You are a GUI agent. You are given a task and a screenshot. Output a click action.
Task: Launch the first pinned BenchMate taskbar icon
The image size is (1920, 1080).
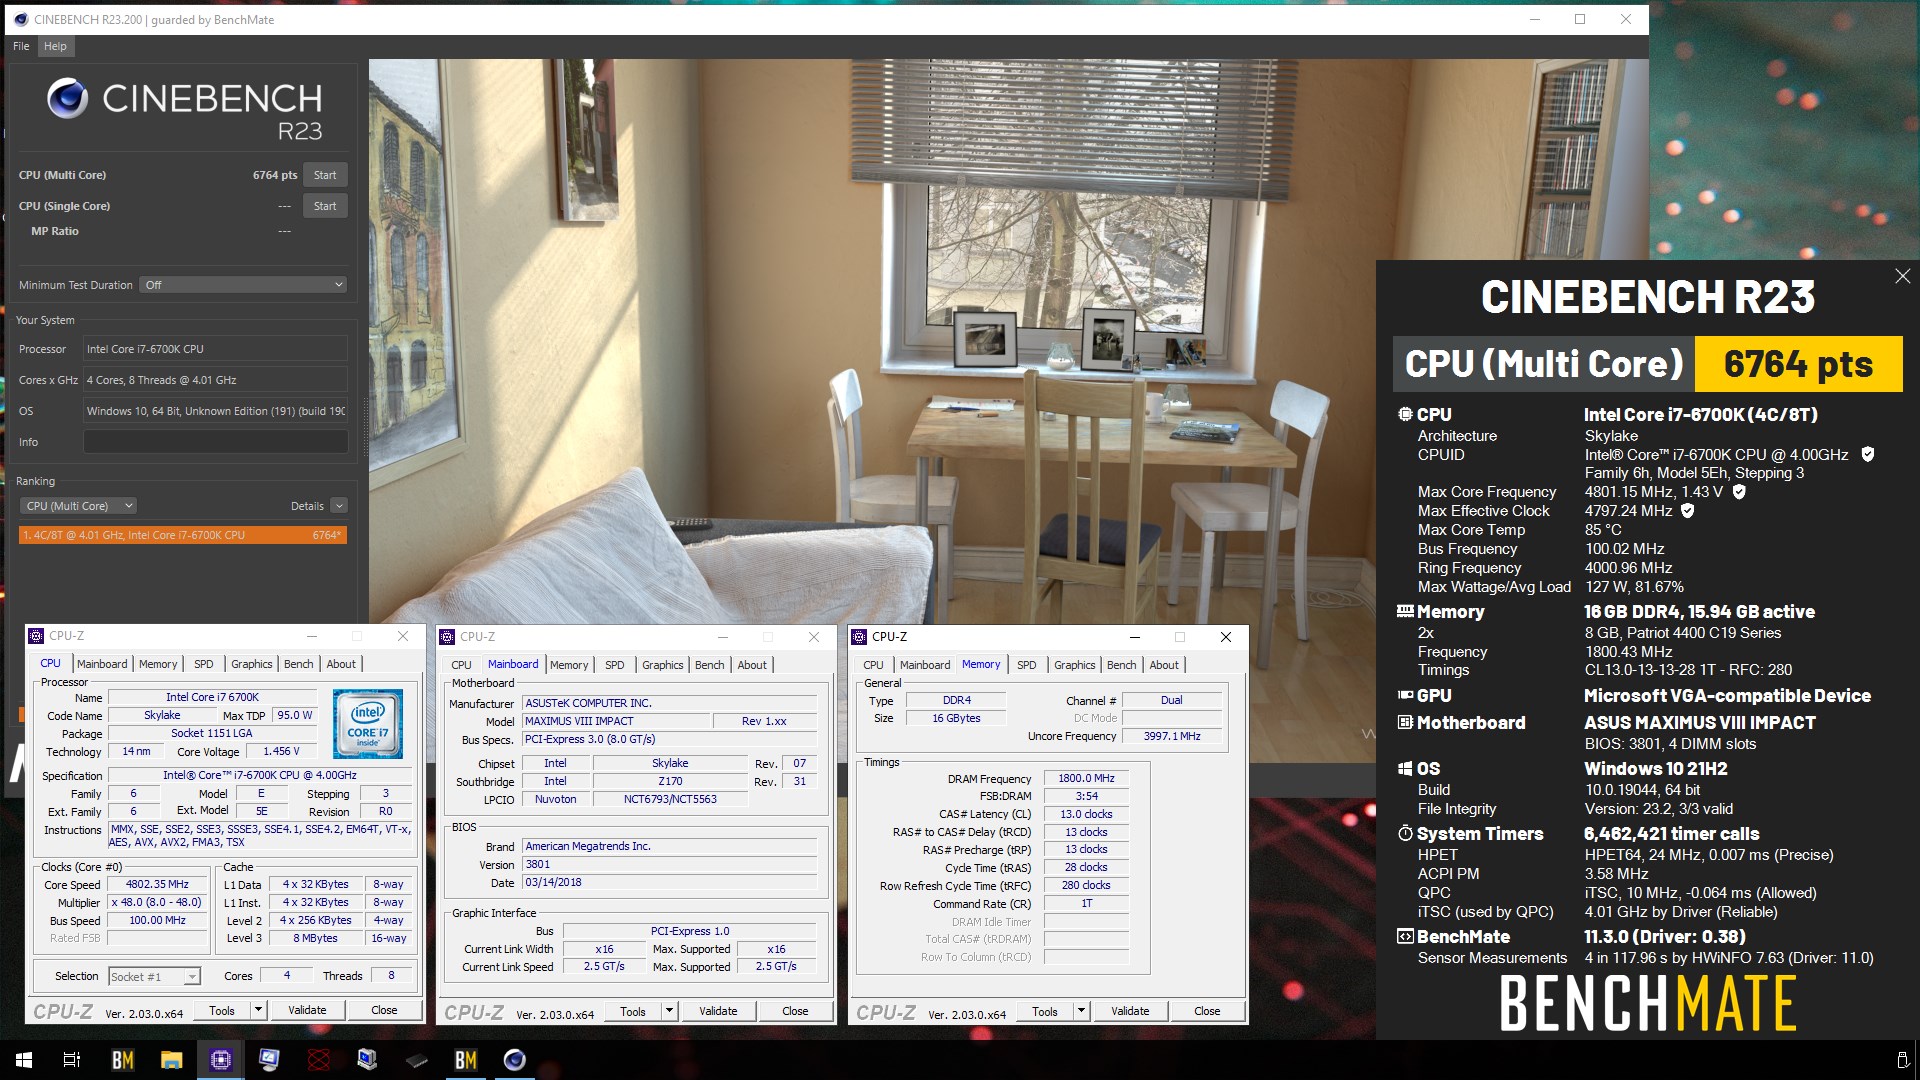click(122, 1060)
